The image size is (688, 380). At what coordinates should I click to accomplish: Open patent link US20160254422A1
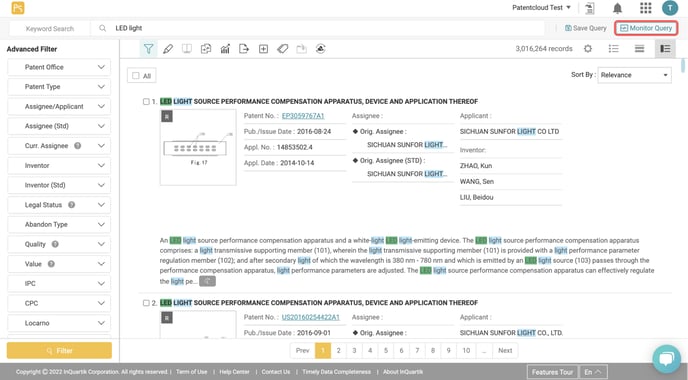tap(311, 317)
